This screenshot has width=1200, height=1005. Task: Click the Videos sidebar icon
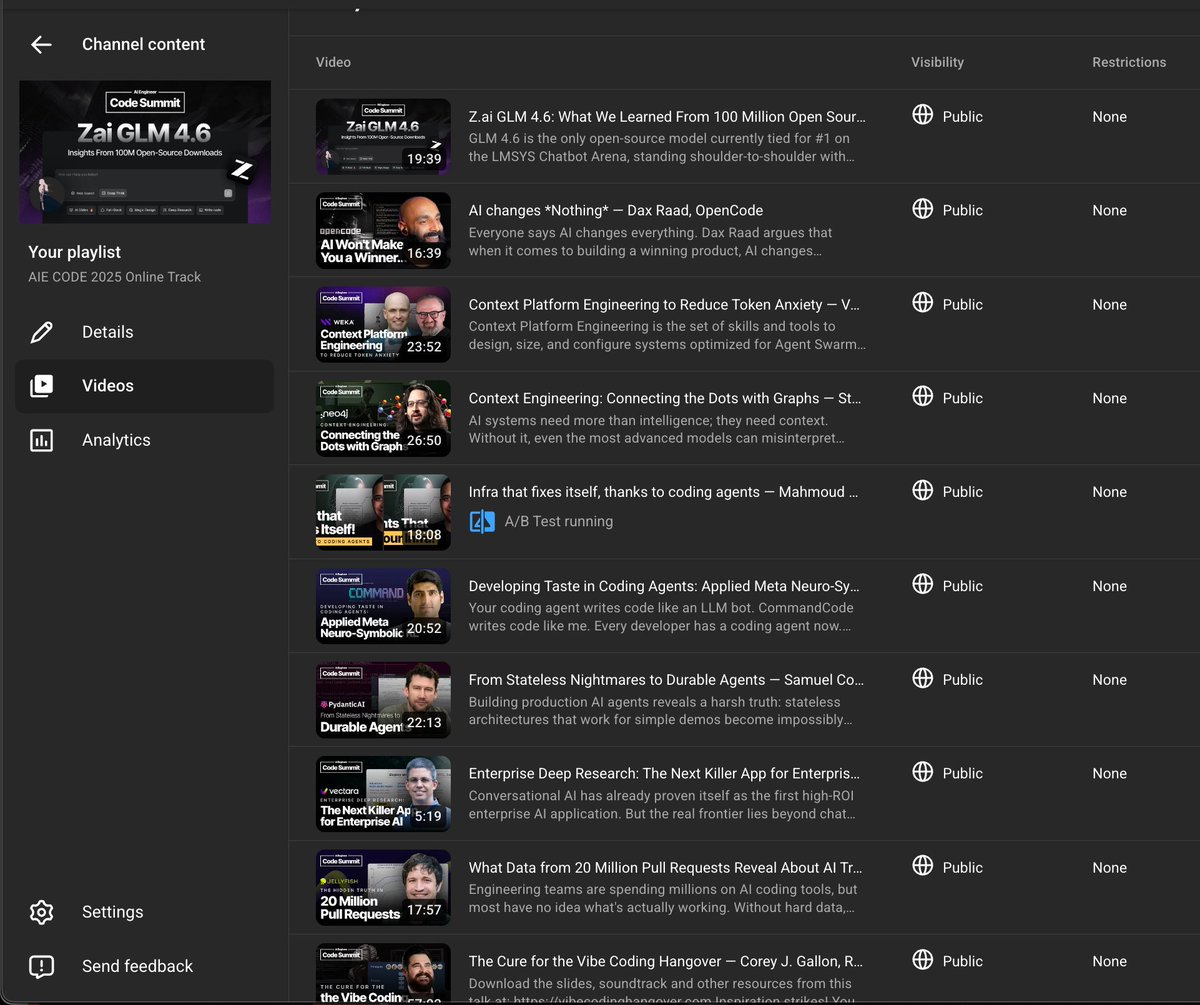click(x=41, y=385)
